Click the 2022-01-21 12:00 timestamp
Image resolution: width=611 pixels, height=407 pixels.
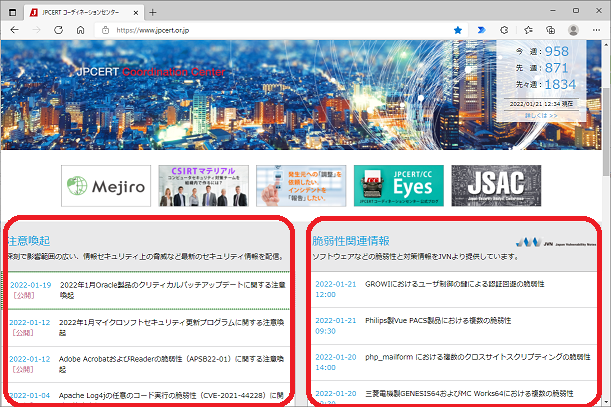(336, 289)
